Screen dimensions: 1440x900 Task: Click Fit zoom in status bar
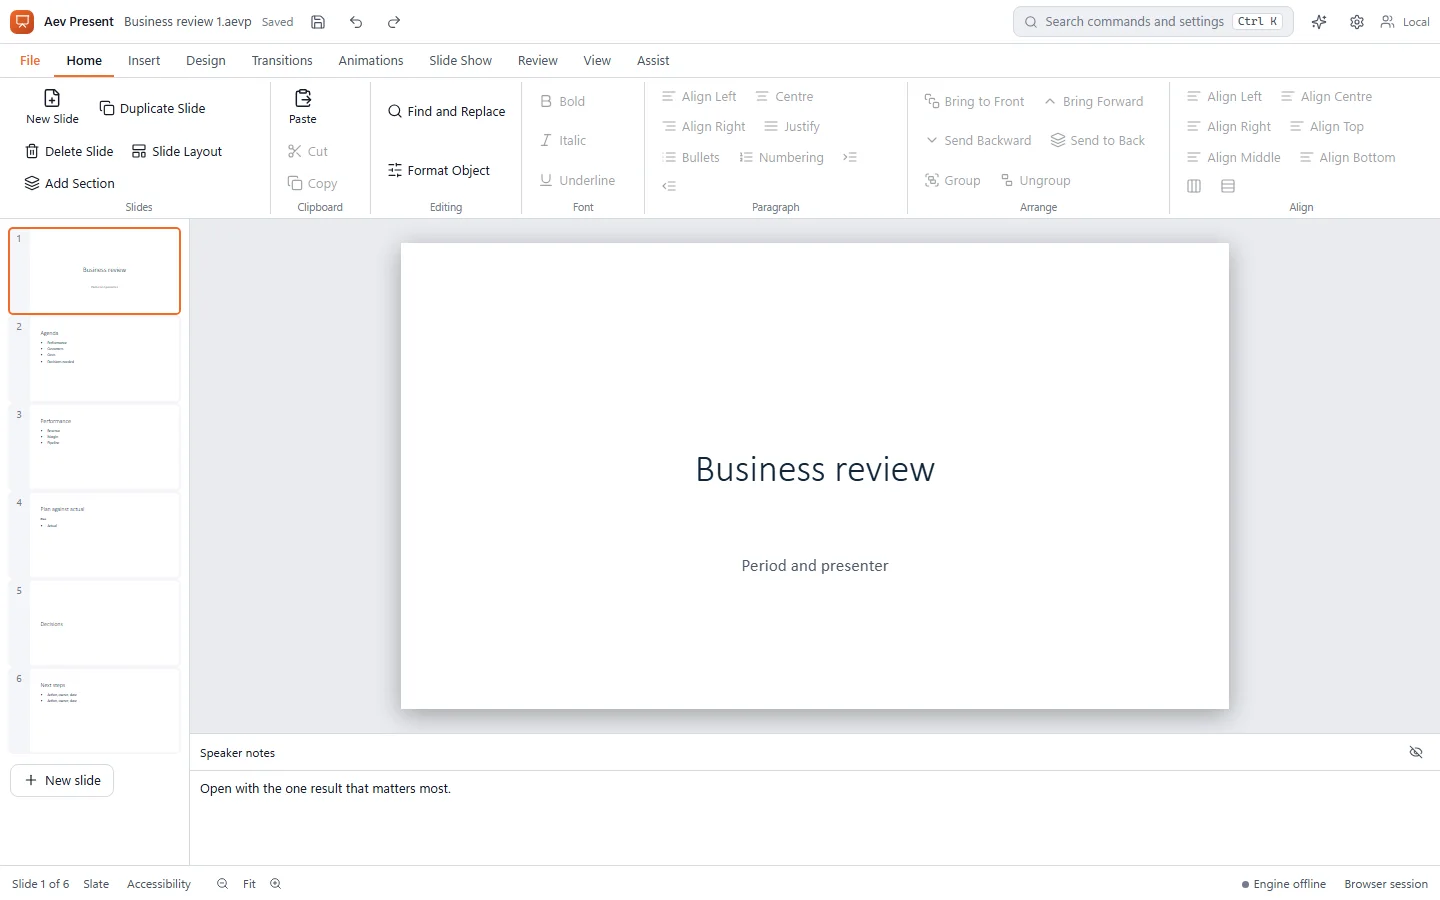249,884
